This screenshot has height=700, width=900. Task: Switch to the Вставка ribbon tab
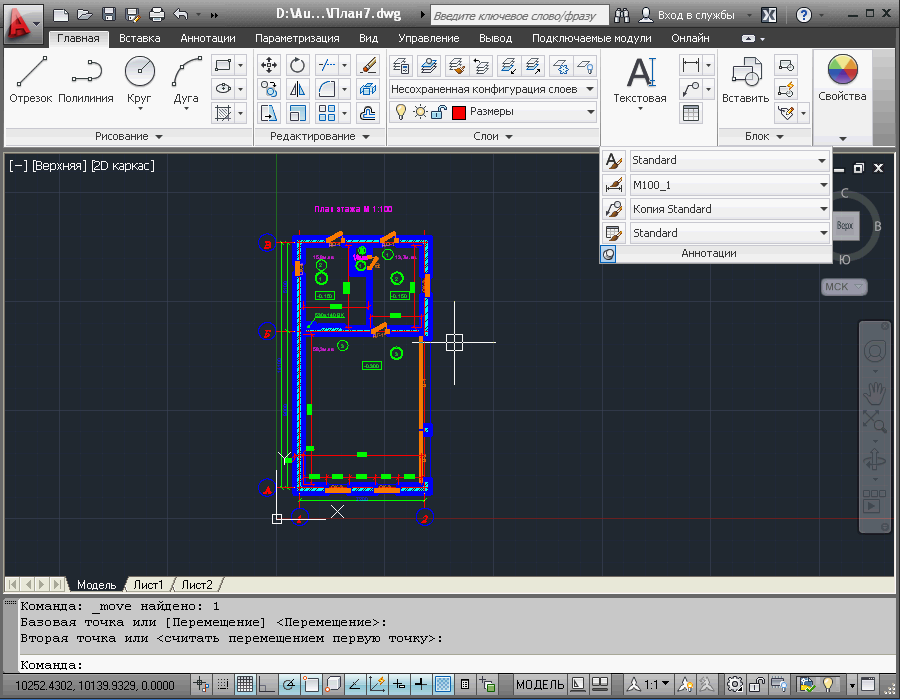[x=139, y=38]
